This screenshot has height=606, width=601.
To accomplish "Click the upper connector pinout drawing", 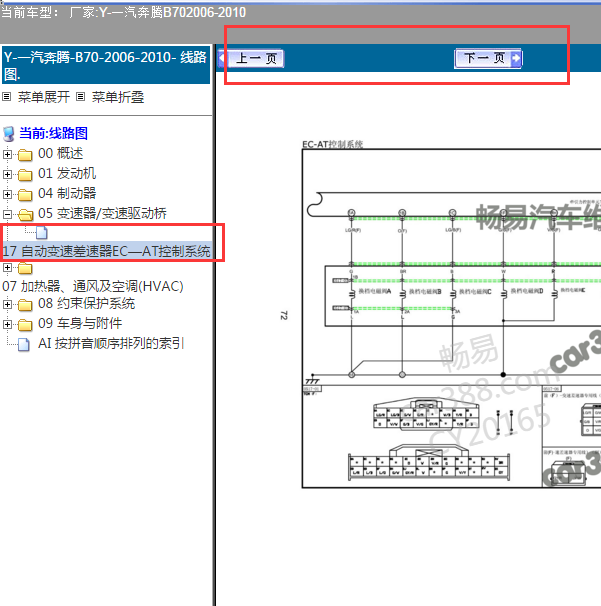I will [x=426, y=413].
